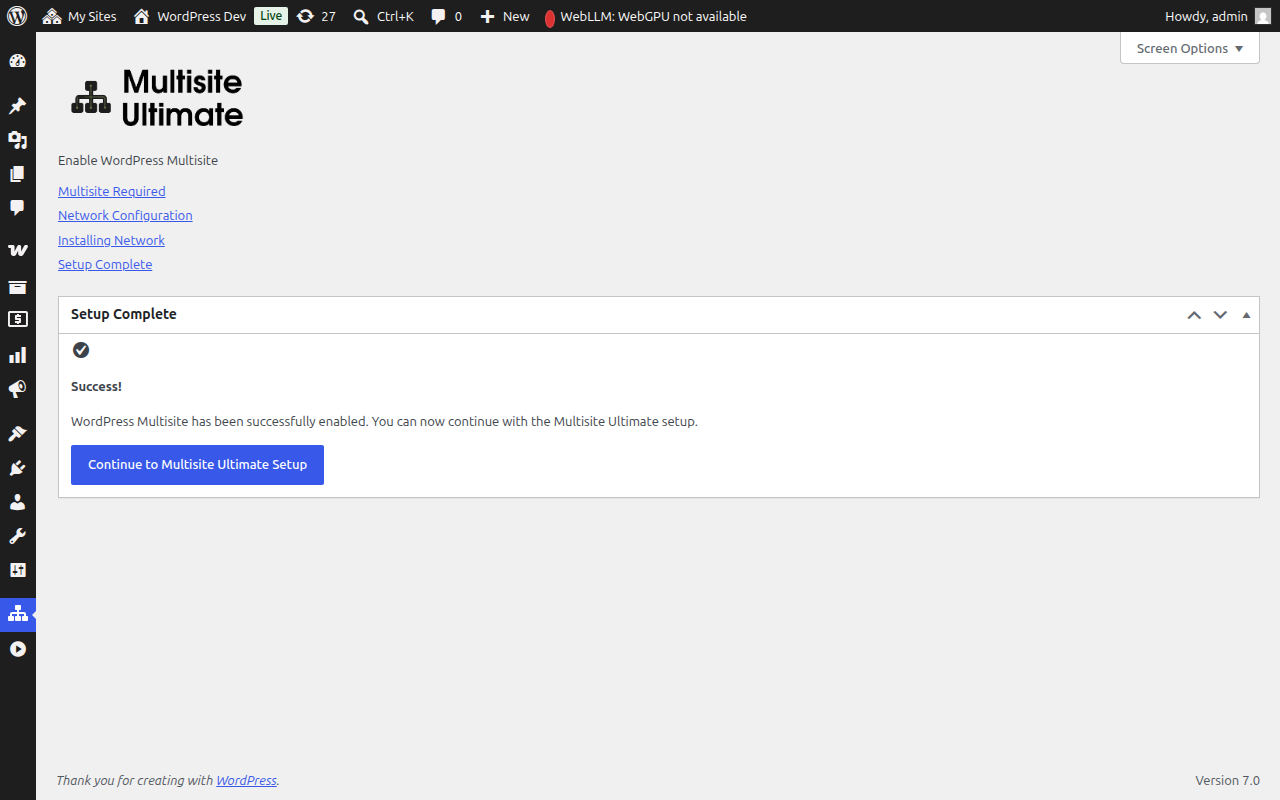Click the Version 7.0 footer text
The width and height of the screenshot is (1280, 800).
[x=1227, y=780]
